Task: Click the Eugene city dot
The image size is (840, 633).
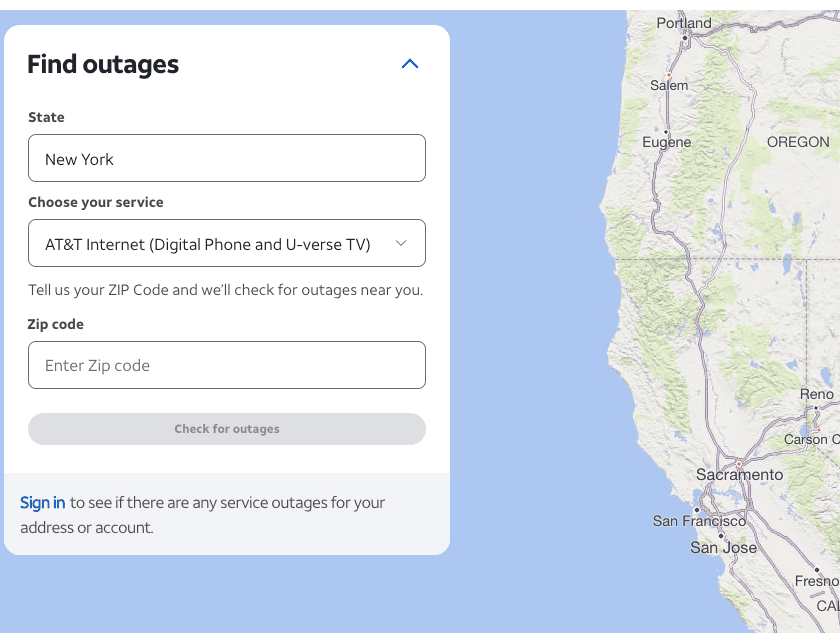Action: 665,131
